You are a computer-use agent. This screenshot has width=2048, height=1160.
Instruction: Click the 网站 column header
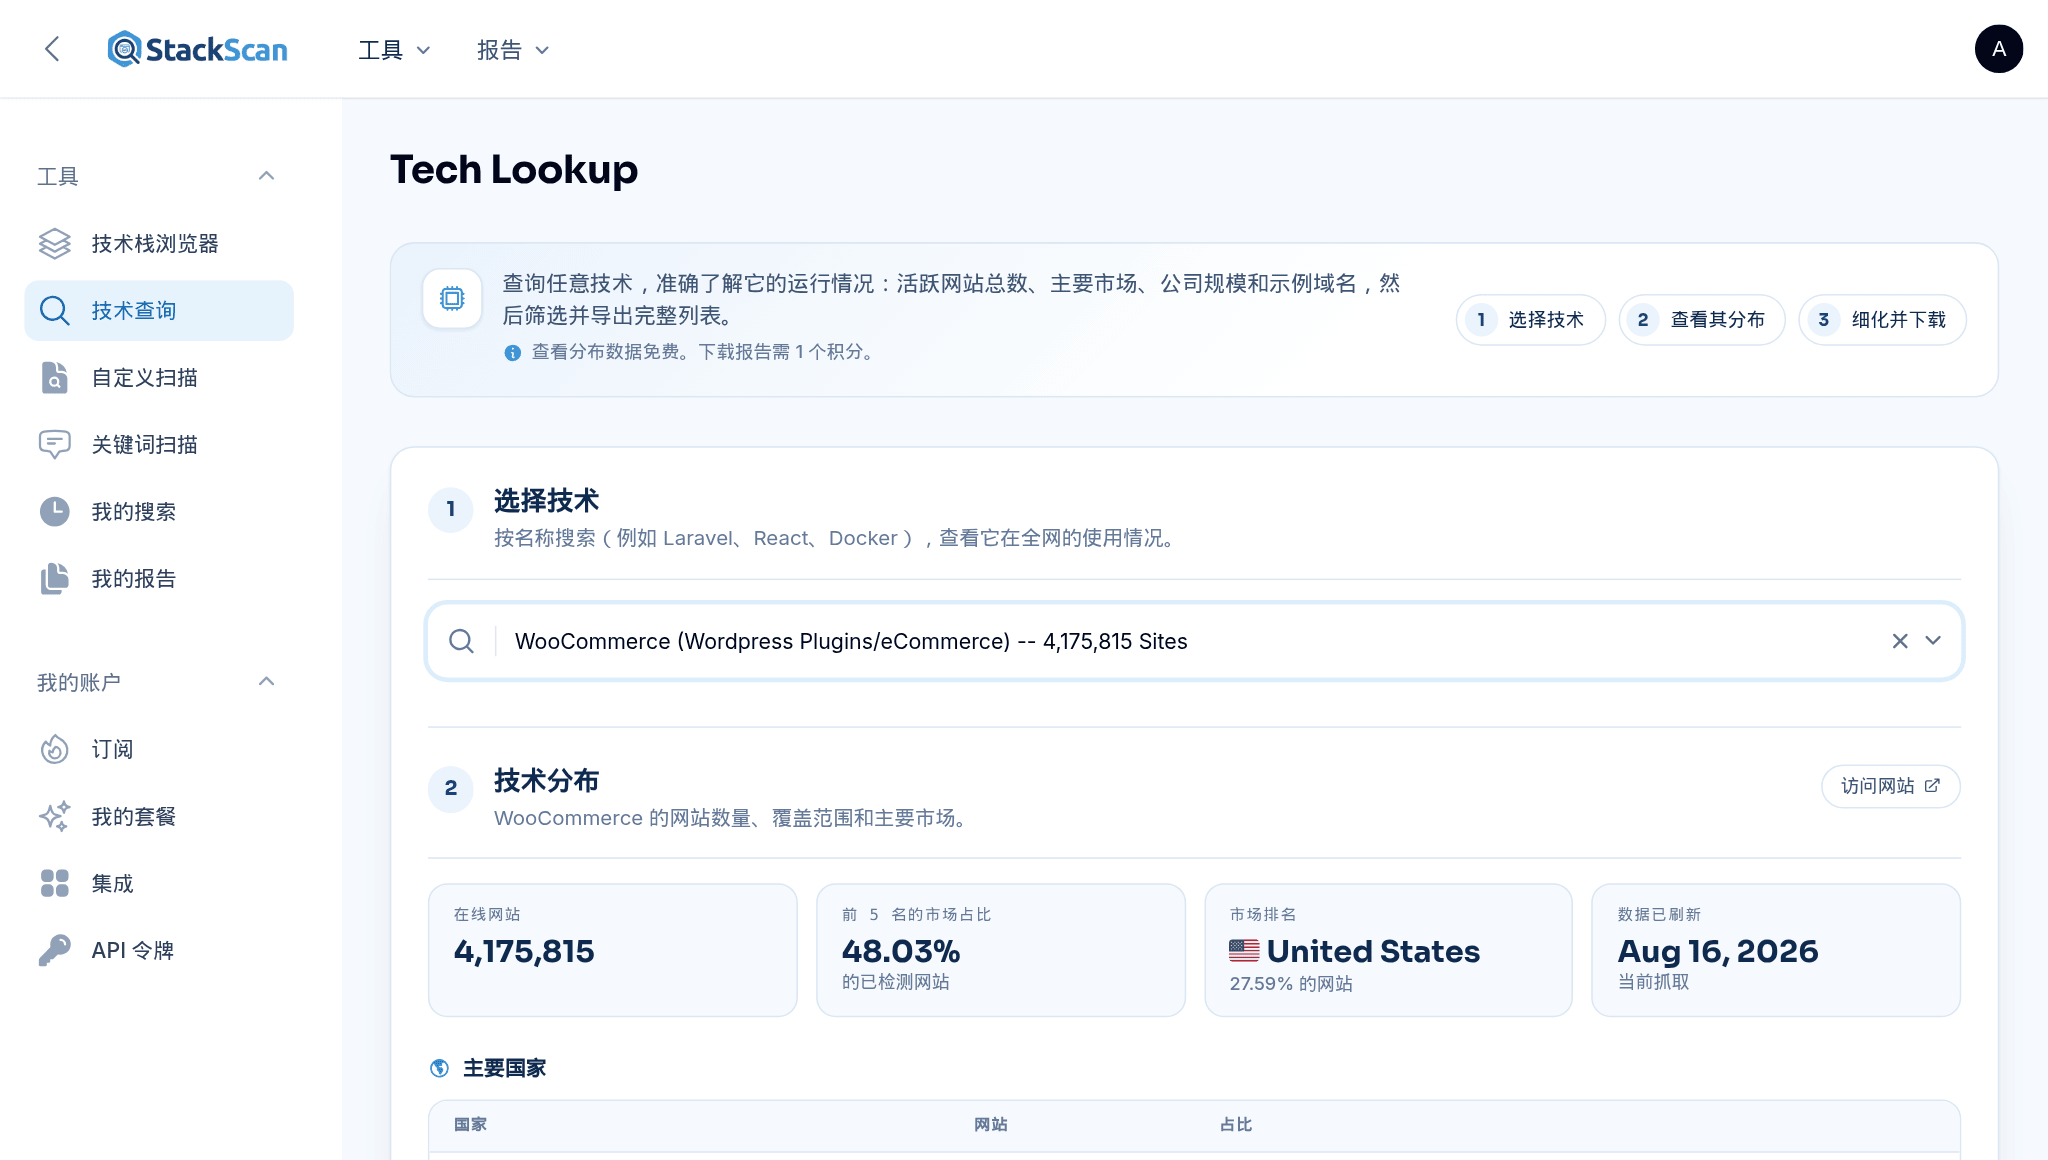click(991, 1125)
